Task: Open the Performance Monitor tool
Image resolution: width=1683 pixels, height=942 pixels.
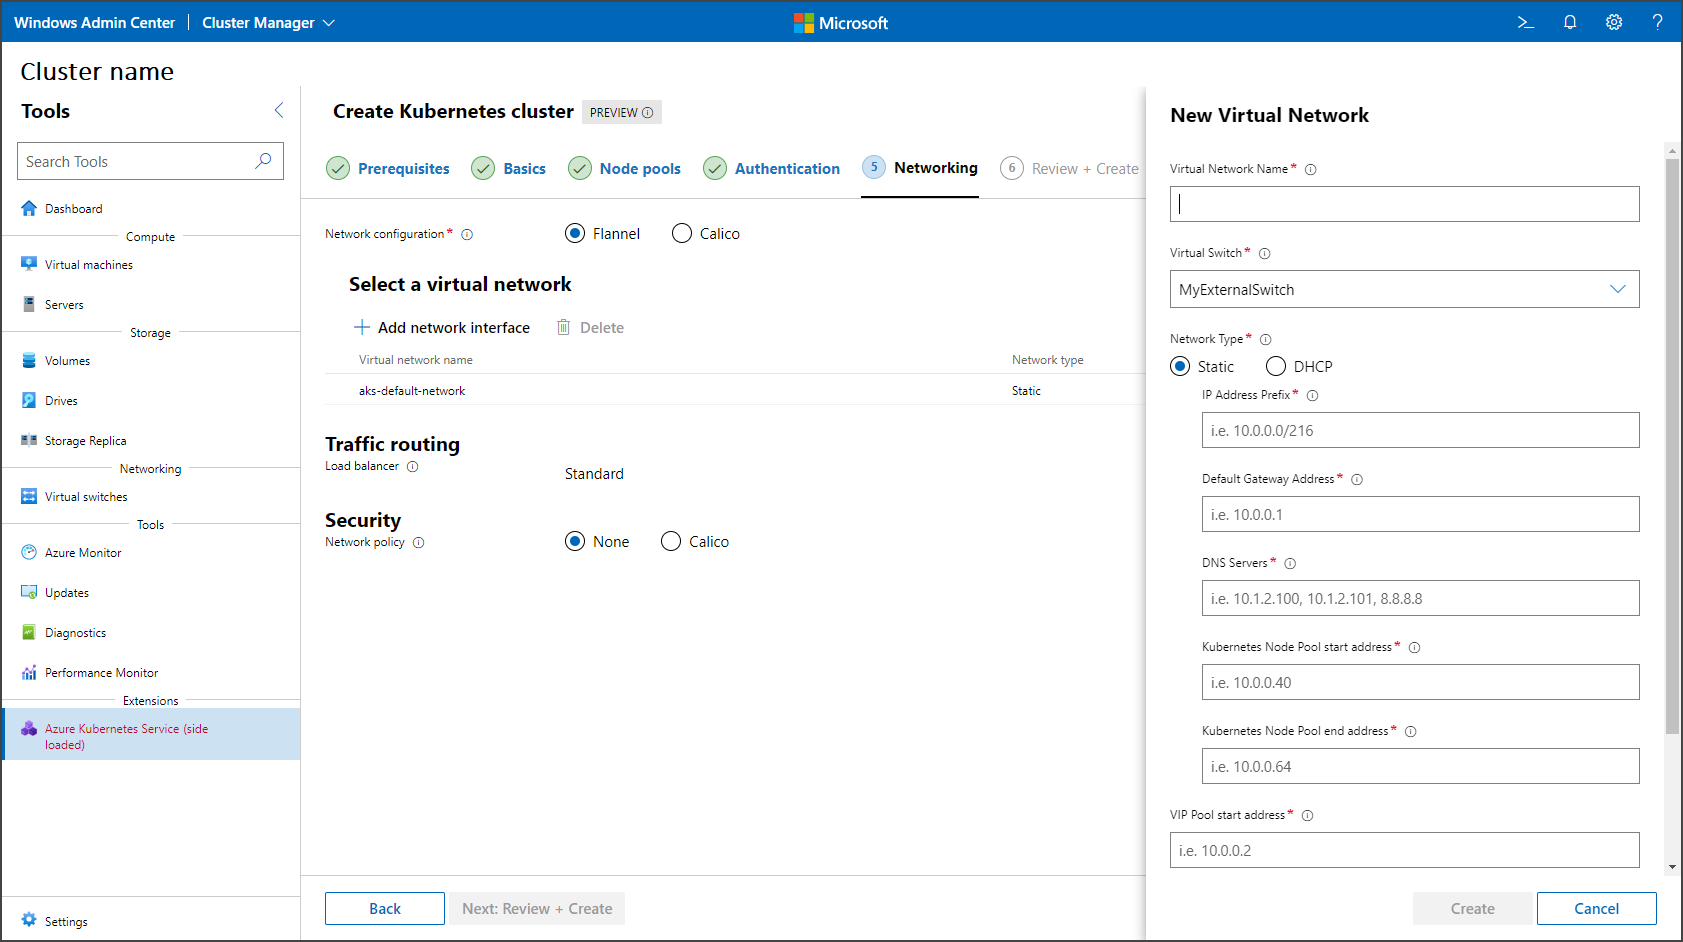Action: (x=100, y=672)
